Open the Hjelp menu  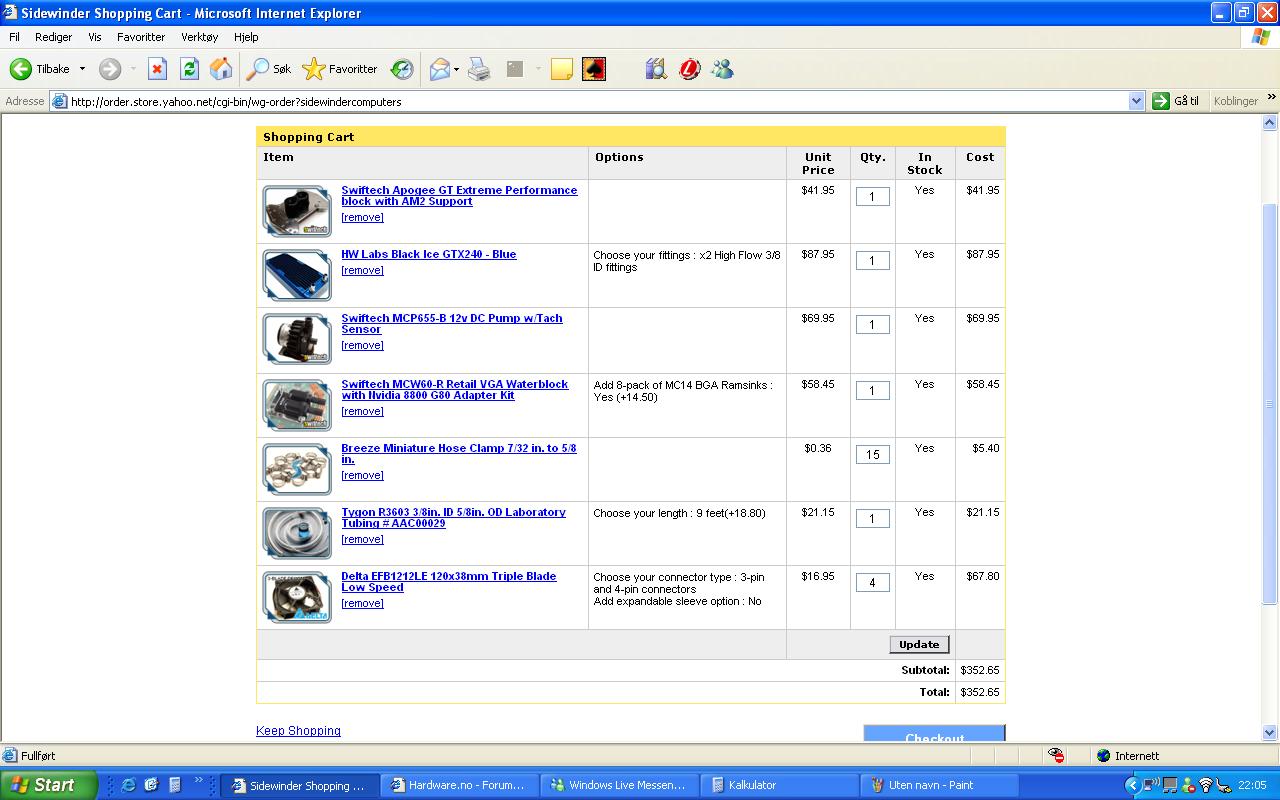(246, 37)
